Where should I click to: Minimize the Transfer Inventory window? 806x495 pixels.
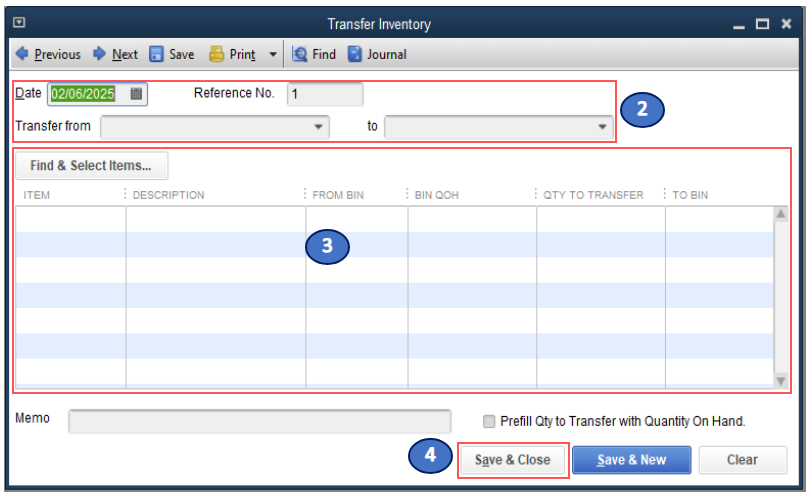click(x=739, y=25)
